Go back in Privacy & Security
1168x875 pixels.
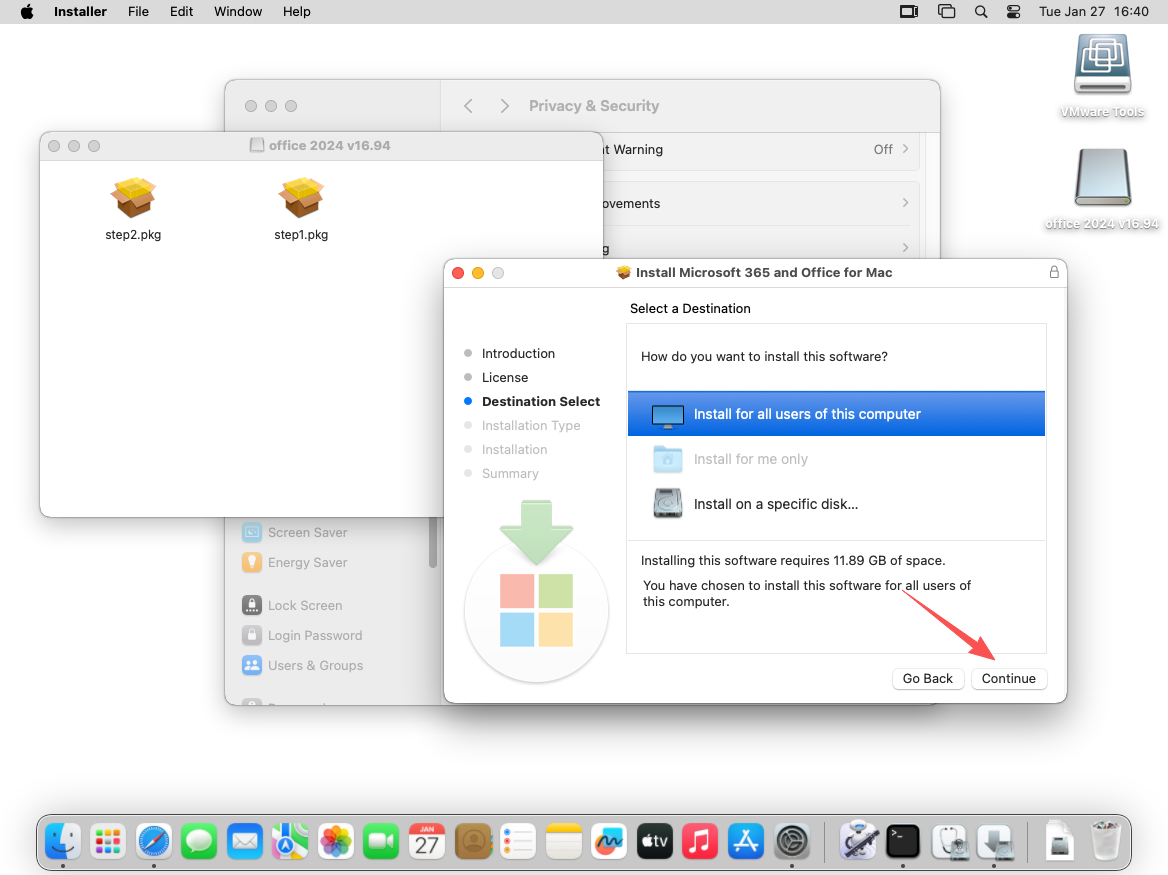pos(468,106)
